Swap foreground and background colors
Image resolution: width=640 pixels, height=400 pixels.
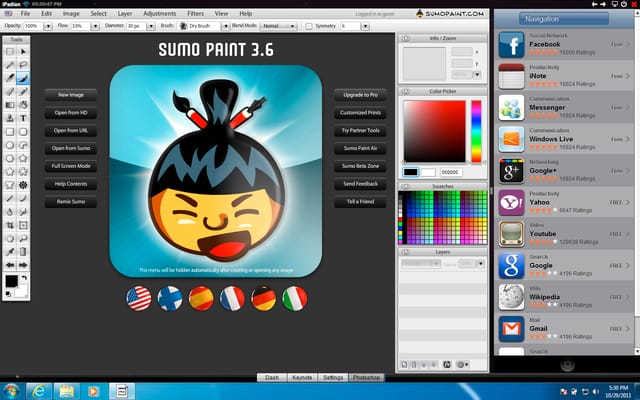(24, 278)
